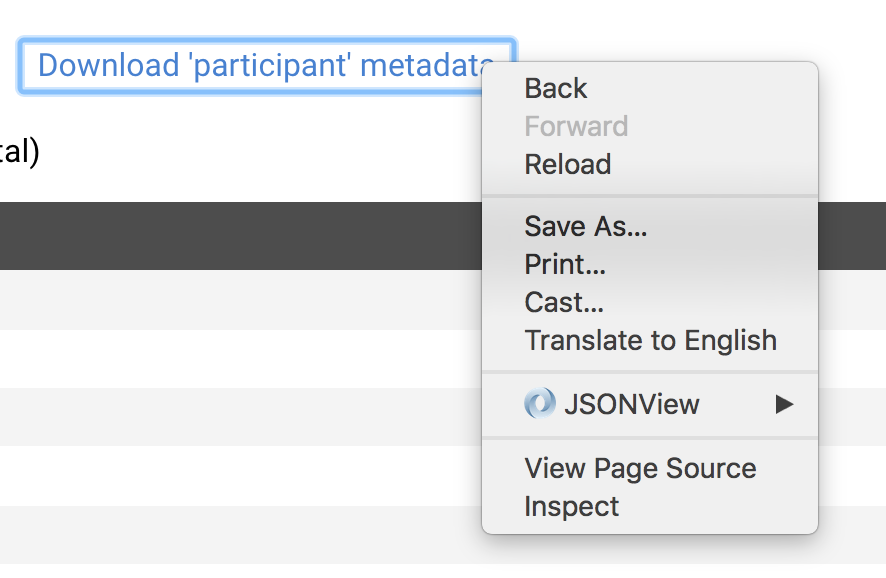Choose Translate to English
The height and width of the screenshot is (578, 886).
pyautogui.click(x=650, y=340)
